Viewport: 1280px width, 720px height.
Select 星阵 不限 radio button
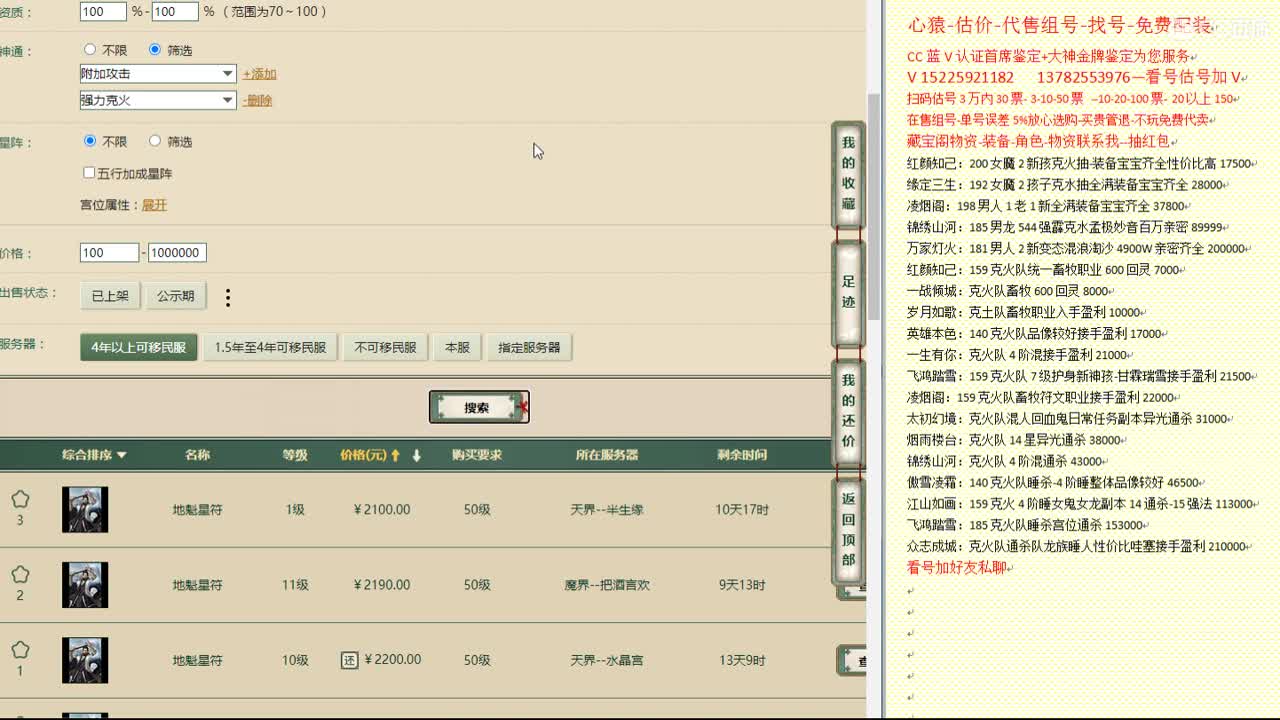90,141
